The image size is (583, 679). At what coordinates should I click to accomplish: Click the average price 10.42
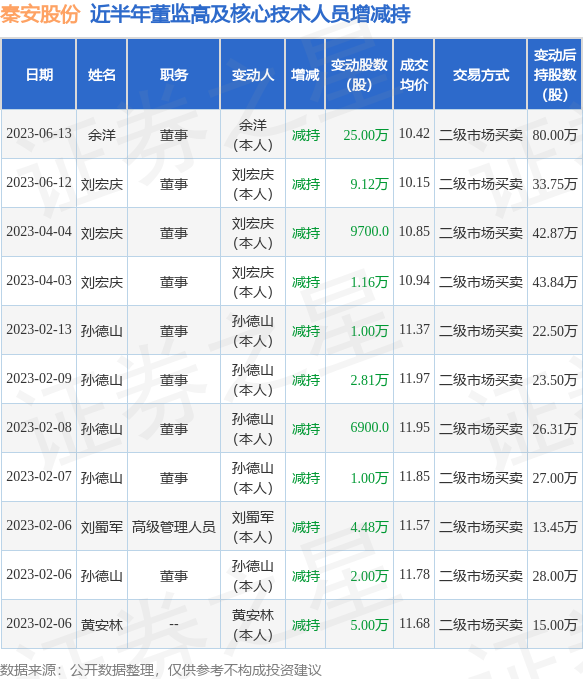(x=414, y=134)
